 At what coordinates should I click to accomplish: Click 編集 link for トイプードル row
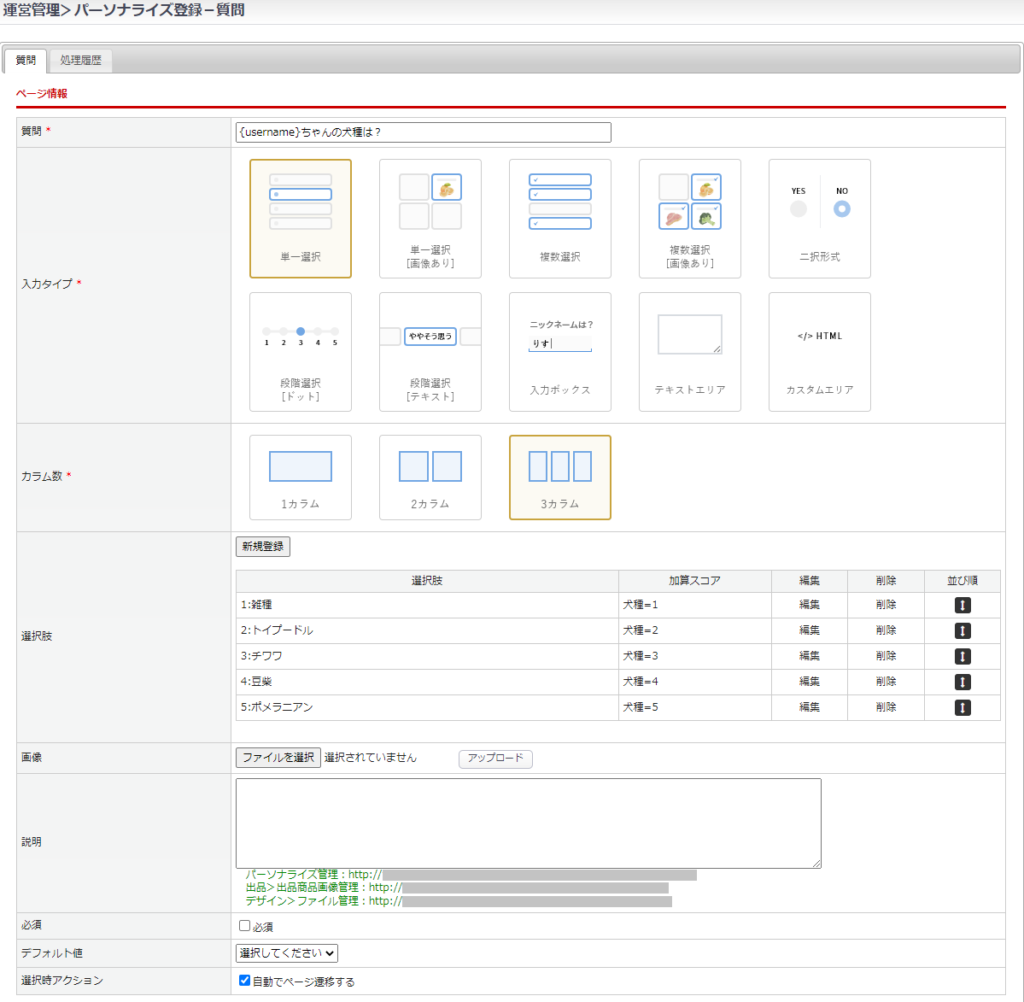pos(809,631)
